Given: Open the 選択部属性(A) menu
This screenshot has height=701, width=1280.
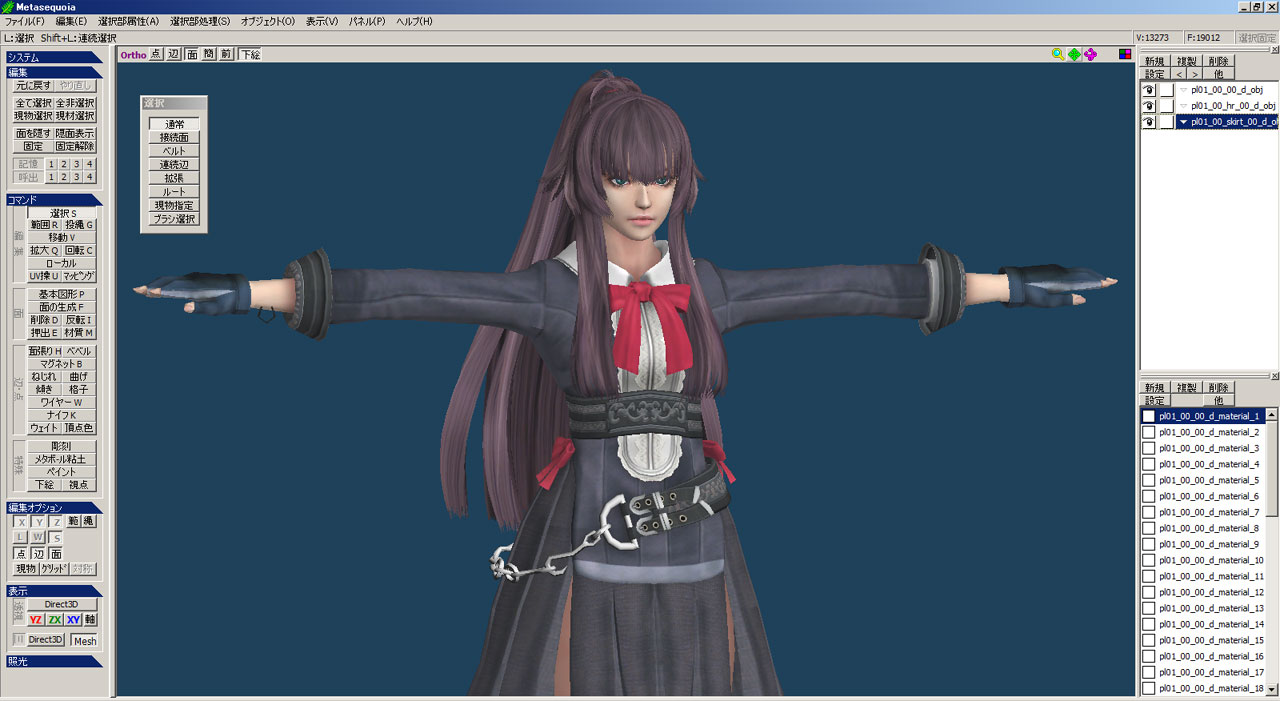Looking at the screenshot, I should (x=128, y=21).
